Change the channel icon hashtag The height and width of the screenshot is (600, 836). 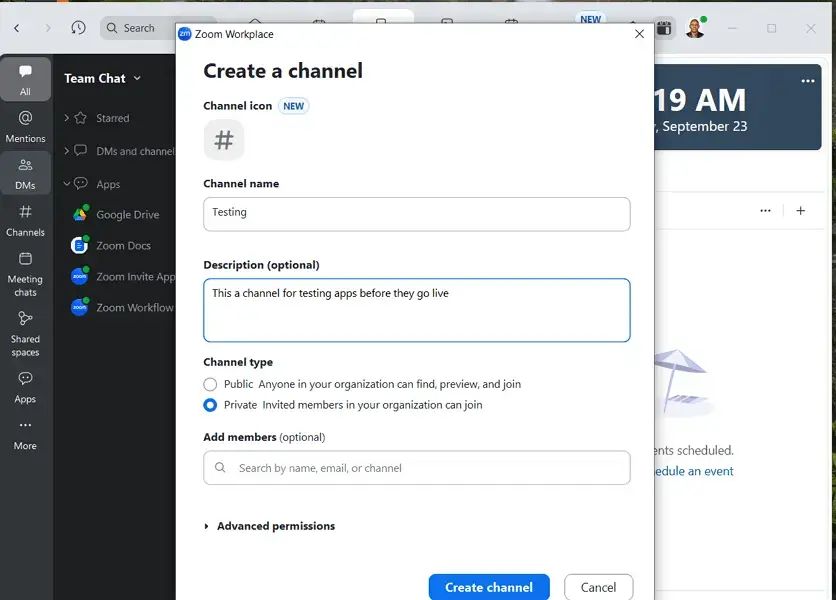223,140
